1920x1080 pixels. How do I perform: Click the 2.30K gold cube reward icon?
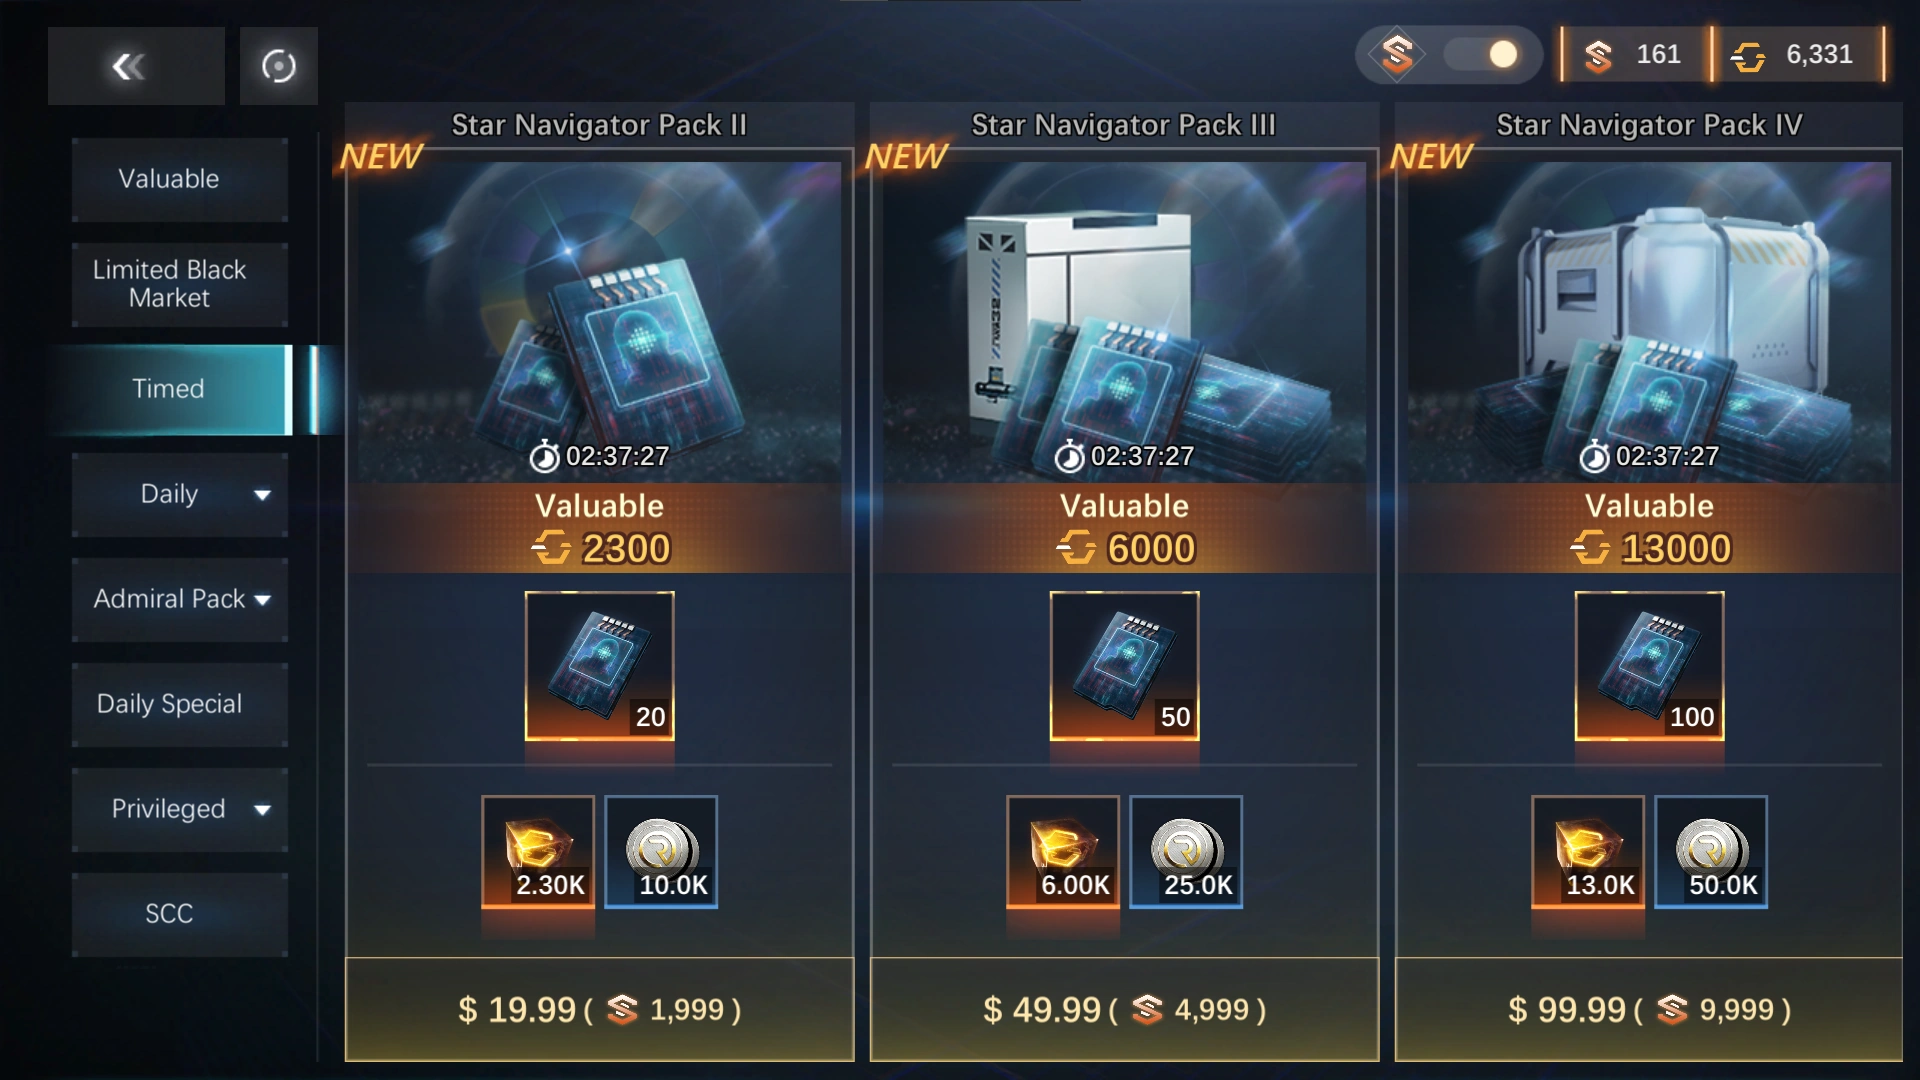(538, 852)
